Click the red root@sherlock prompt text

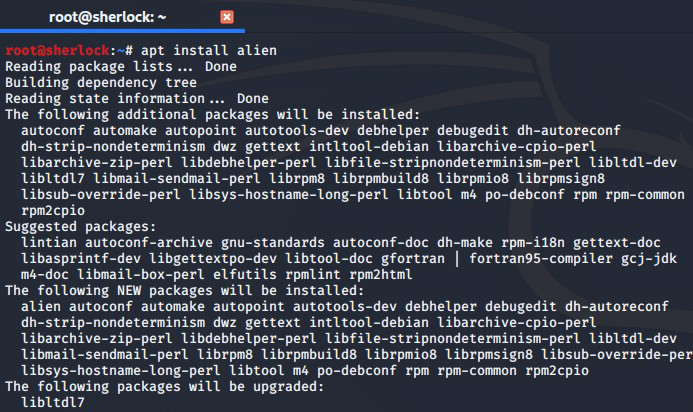[59, 50]
